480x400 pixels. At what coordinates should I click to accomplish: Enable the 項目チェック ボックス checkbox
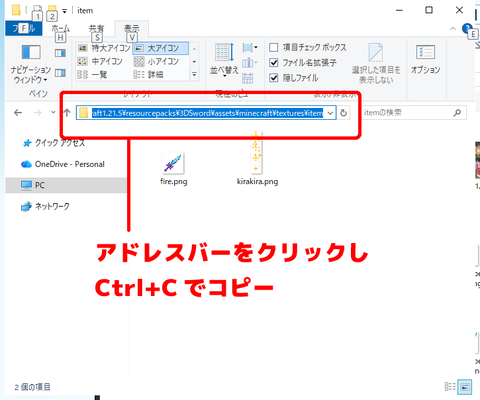[x=274, y=47]
